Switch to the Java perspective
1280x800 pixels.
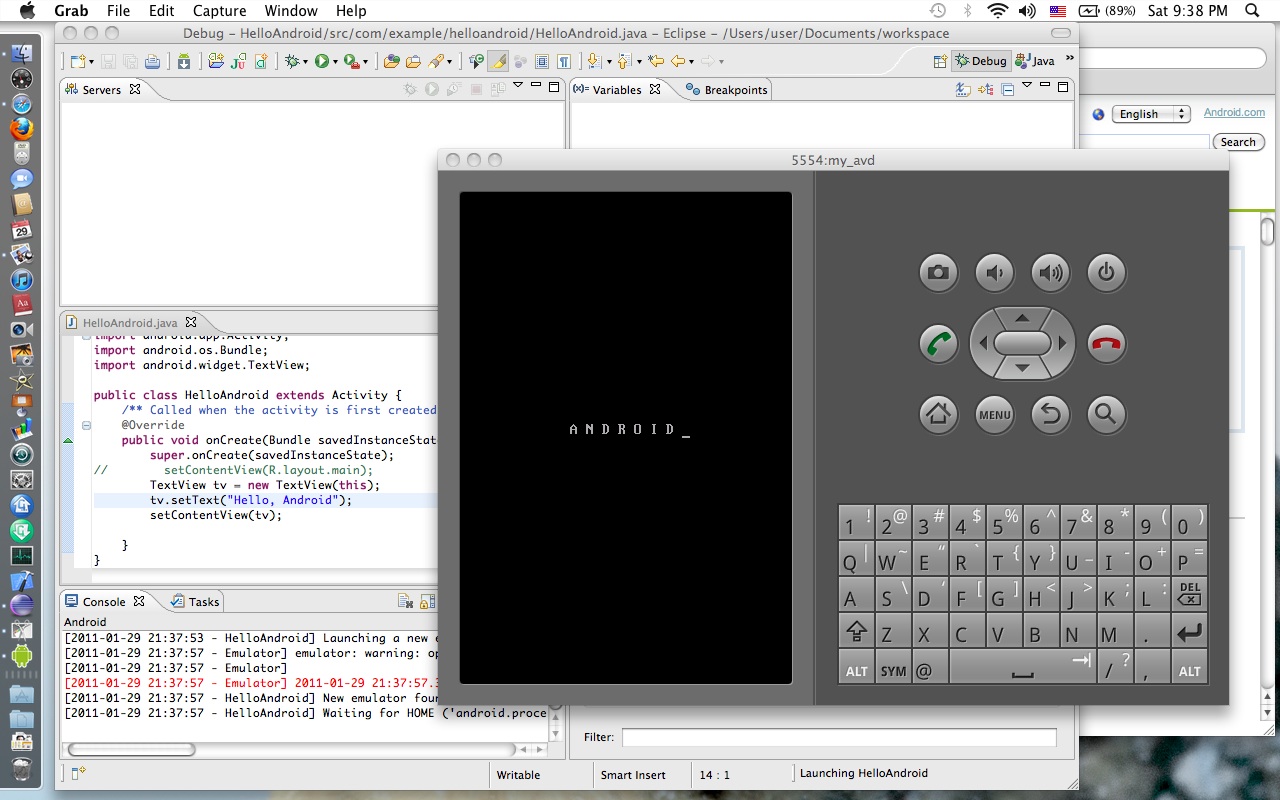click(1035, 61)
